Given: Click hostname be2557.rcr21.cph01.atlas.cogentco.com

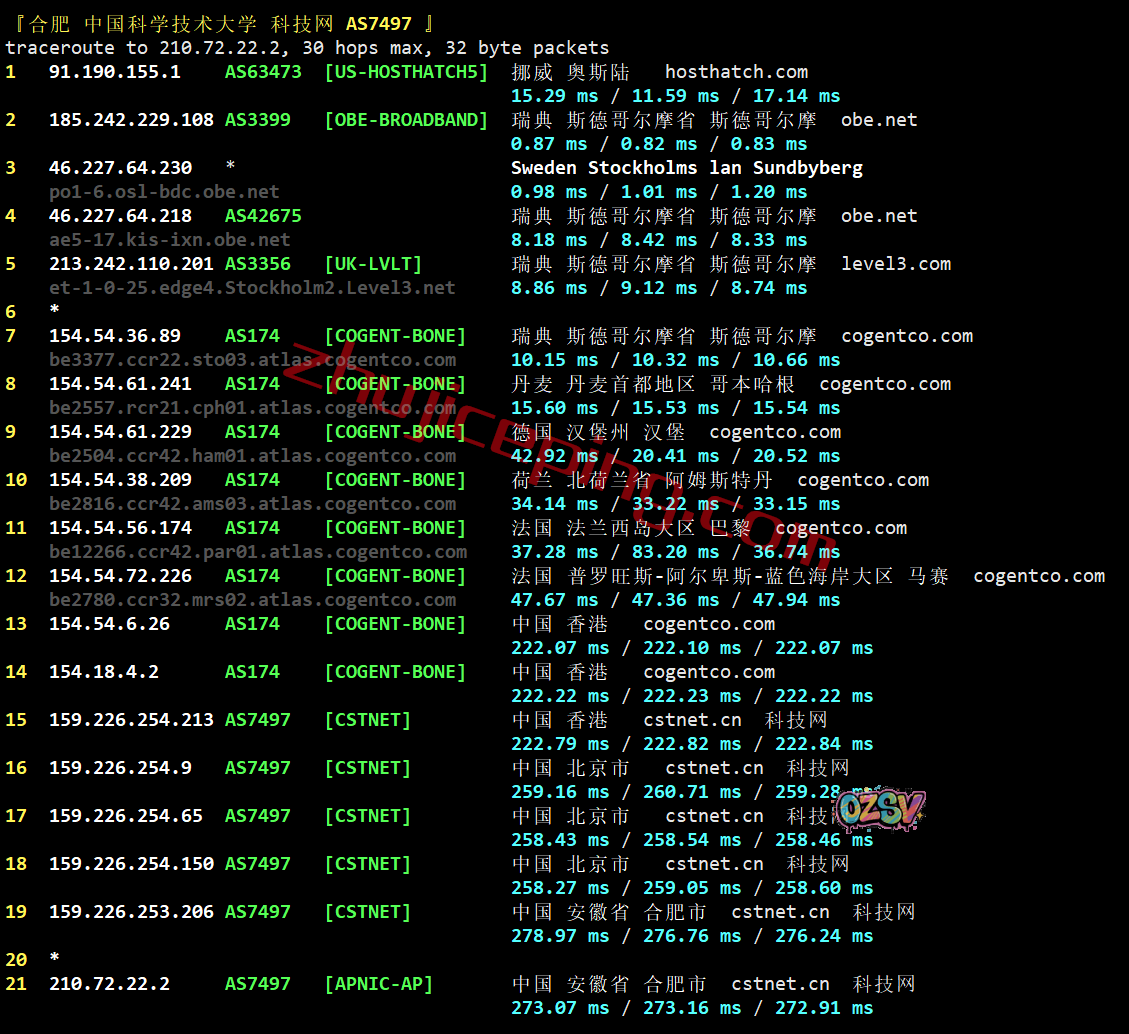Looking at the screenshot, I should click(x=252, y=408).
